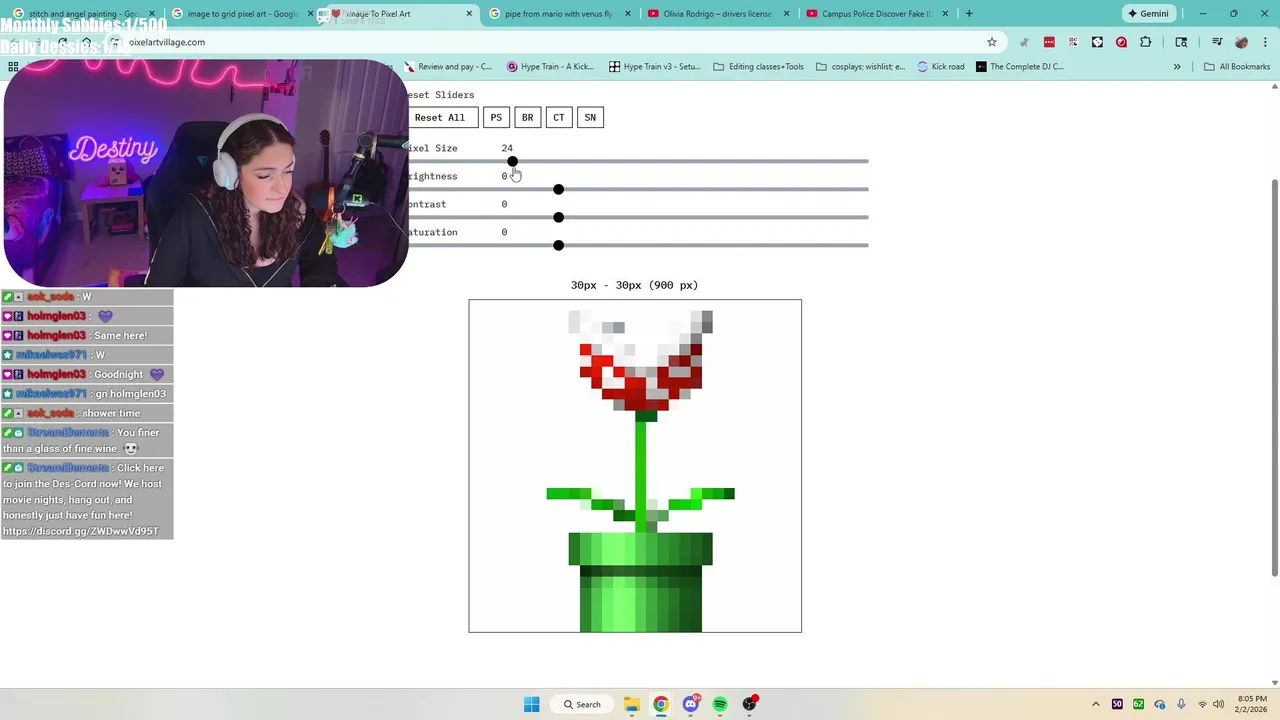
Task: Open the Hype Train - A Kick bookmark
Action: (x=550, y=67)
